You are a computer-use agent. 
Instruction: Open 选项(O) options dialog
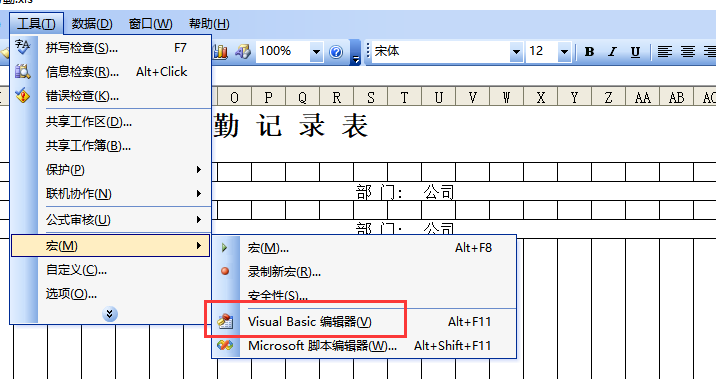[111, 294]
